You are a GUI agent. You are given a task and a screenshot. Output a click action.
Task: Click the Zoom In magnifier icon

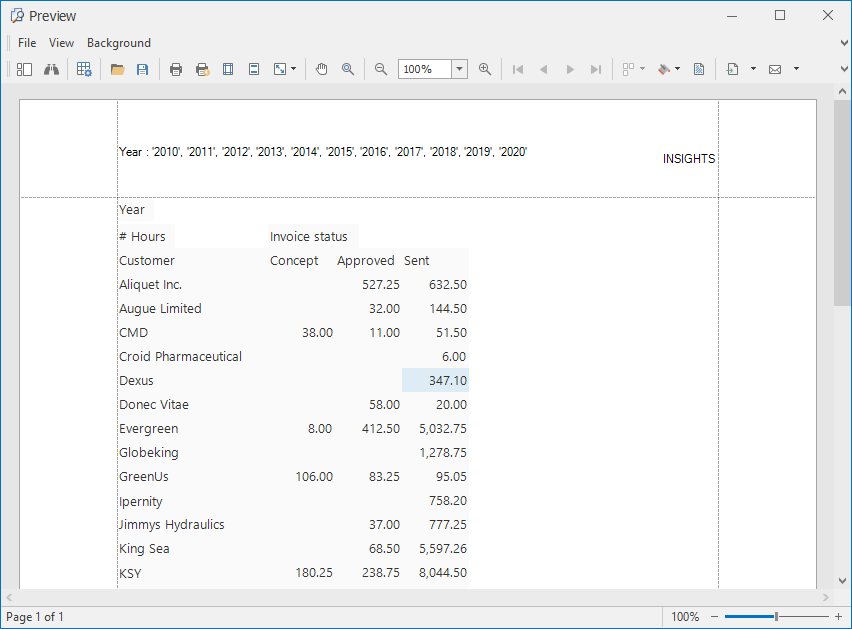[485, 69]
